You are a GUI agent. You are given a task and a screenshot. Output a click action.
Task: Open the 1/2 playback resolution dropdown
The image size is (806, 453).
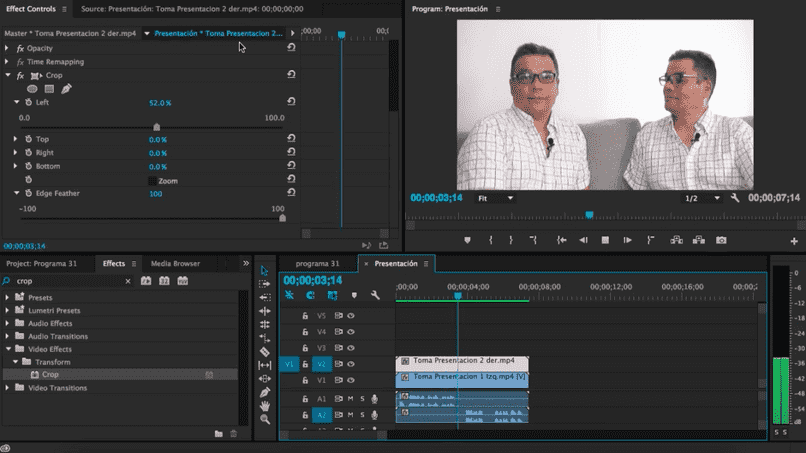[702, 198]
